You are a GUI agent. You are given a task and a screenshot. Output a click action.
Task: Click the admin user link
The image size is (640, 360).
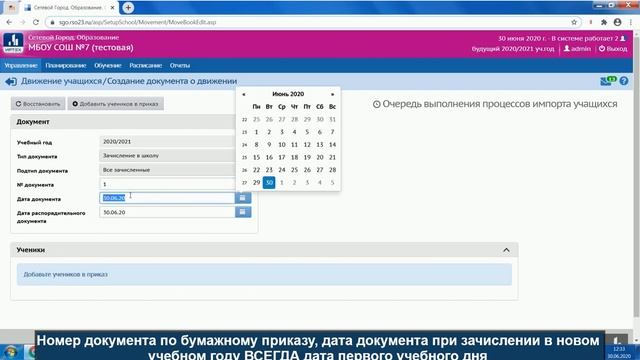click(577, 49)
